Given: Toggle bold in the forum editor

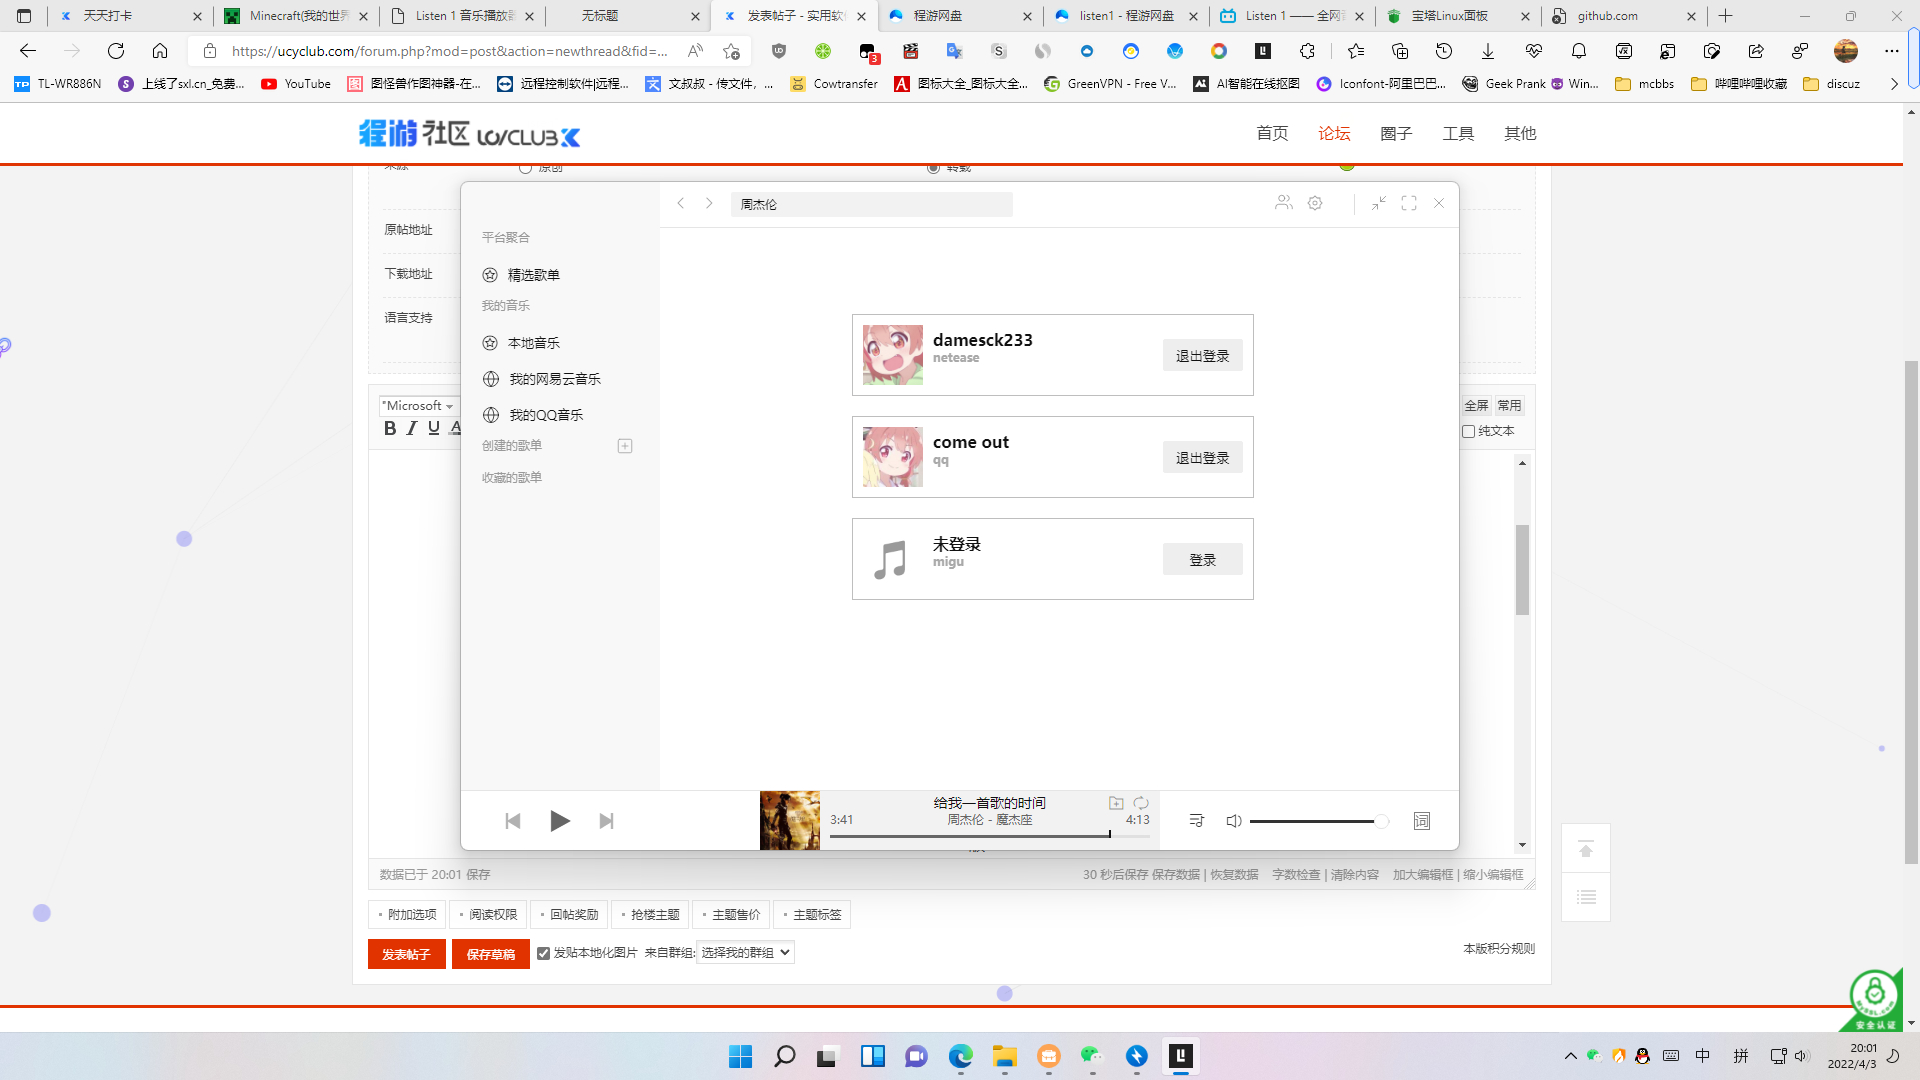Looking at the screenshot, I should (390, 428).
